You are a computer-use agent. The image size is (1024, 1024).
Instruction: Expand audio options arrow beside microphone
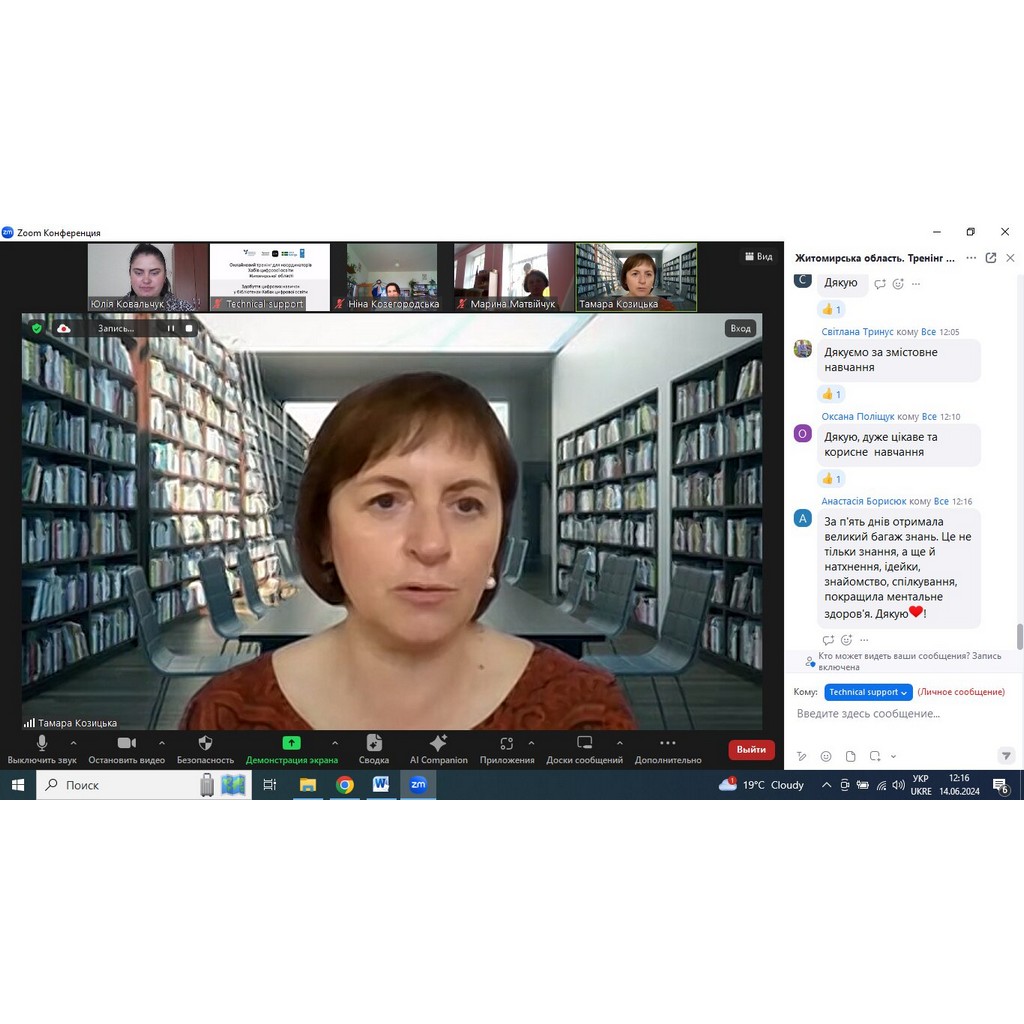(73, 743)
